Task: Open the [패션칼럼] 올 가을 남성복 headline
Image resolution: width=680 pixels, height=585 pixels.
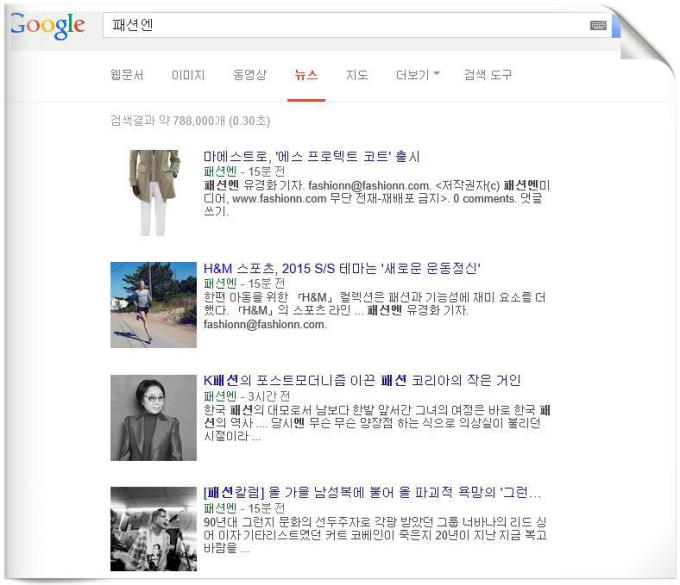Action: coord(372,492)
